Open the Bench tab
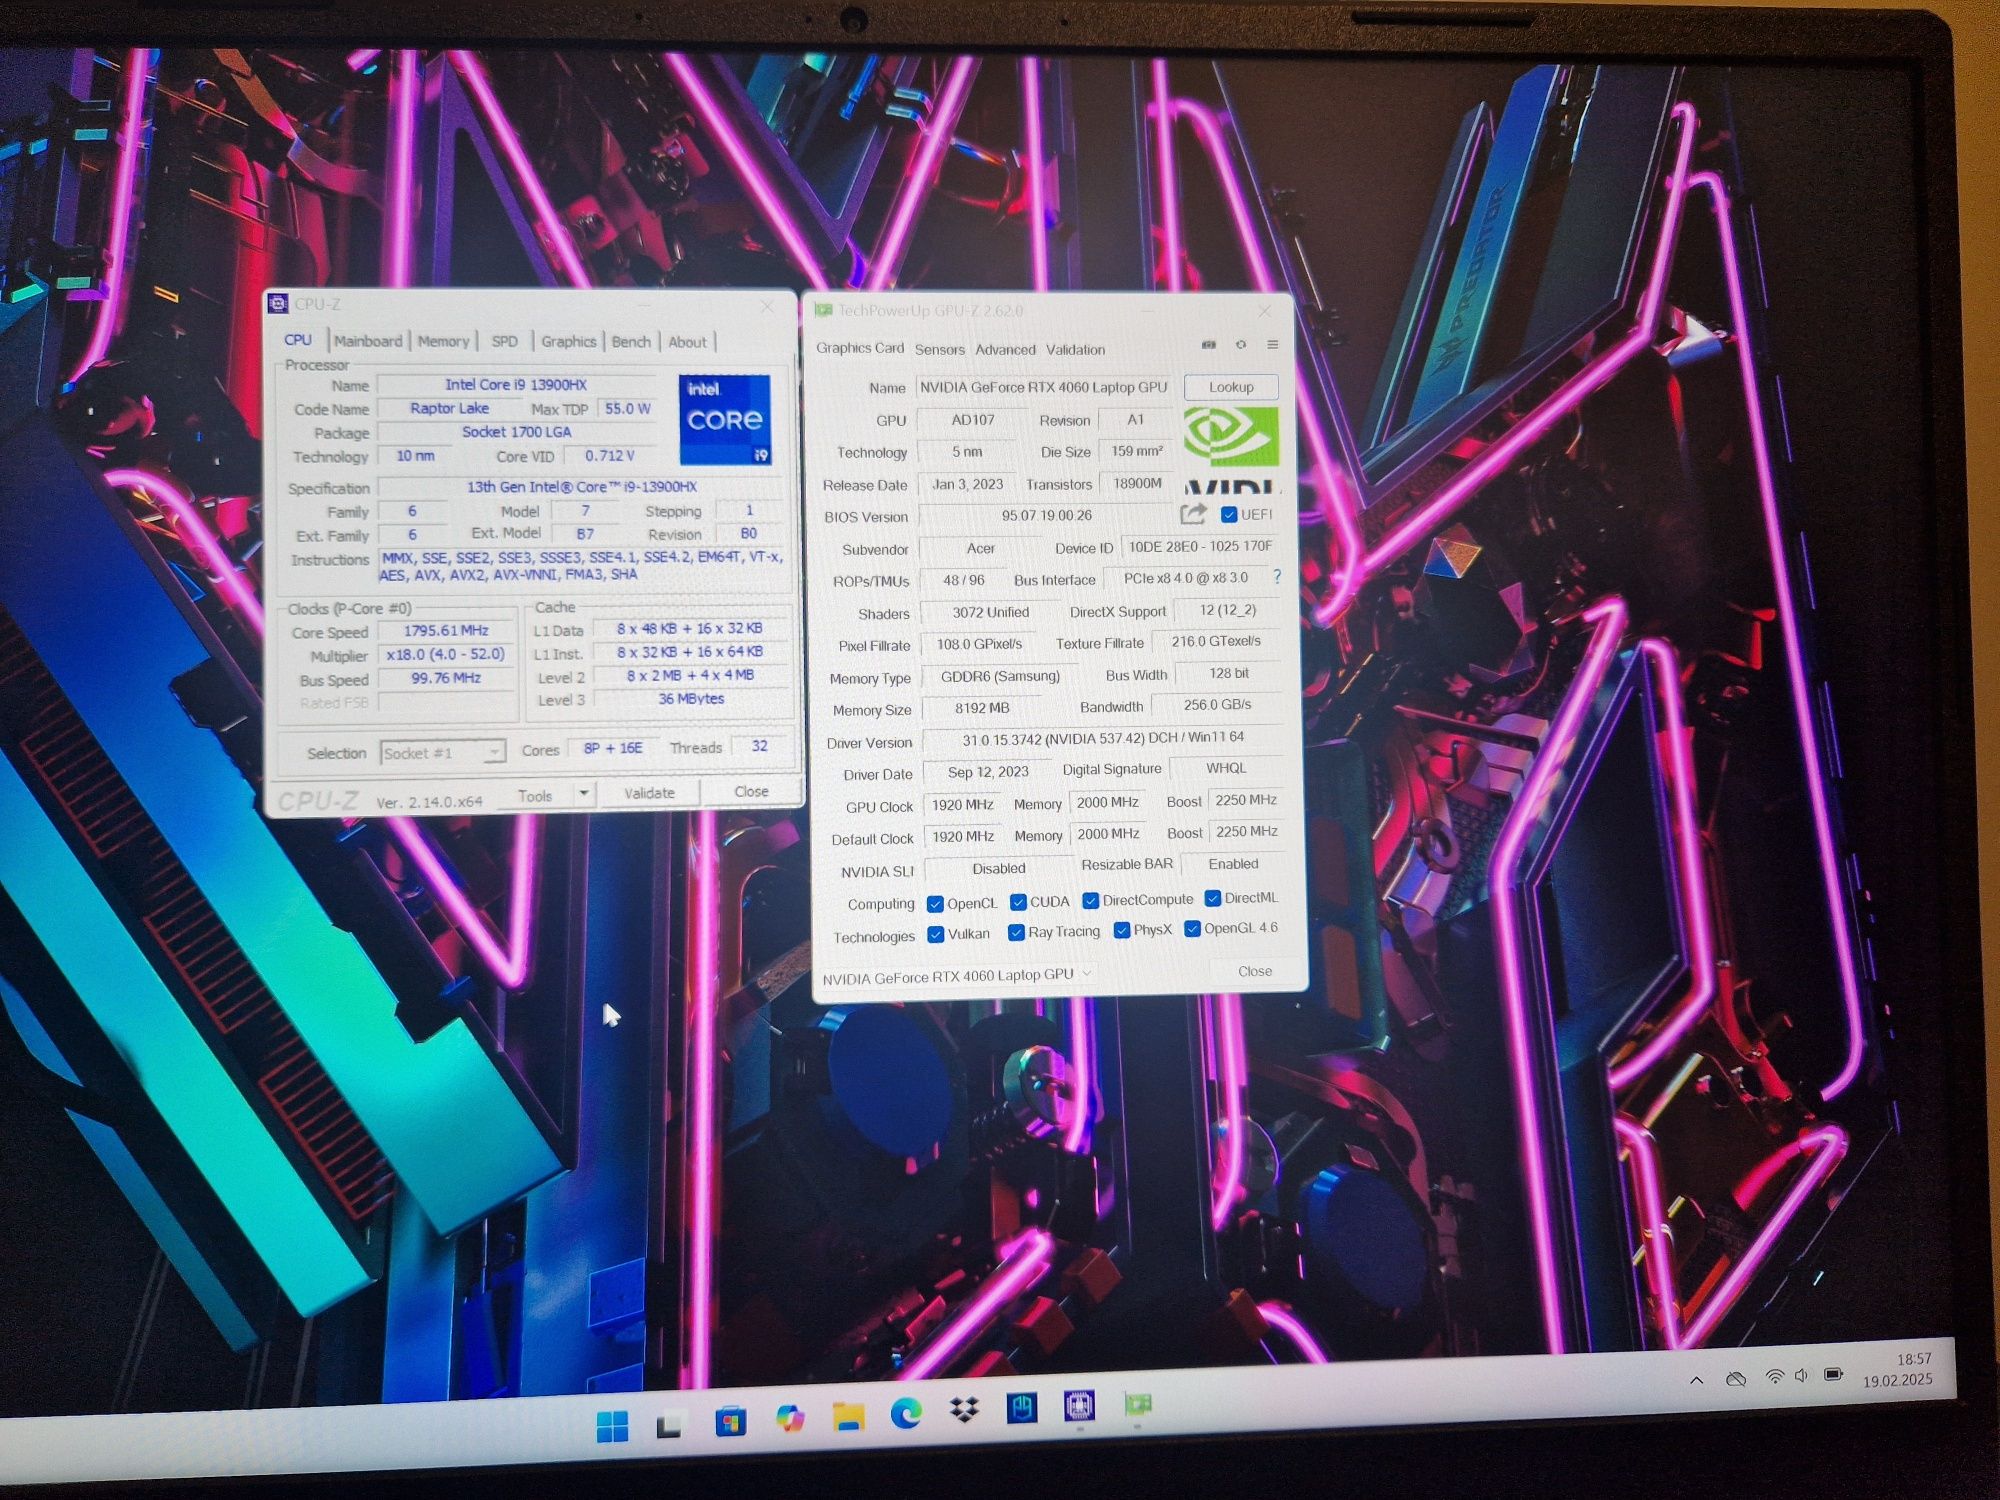 click(631, 341)
